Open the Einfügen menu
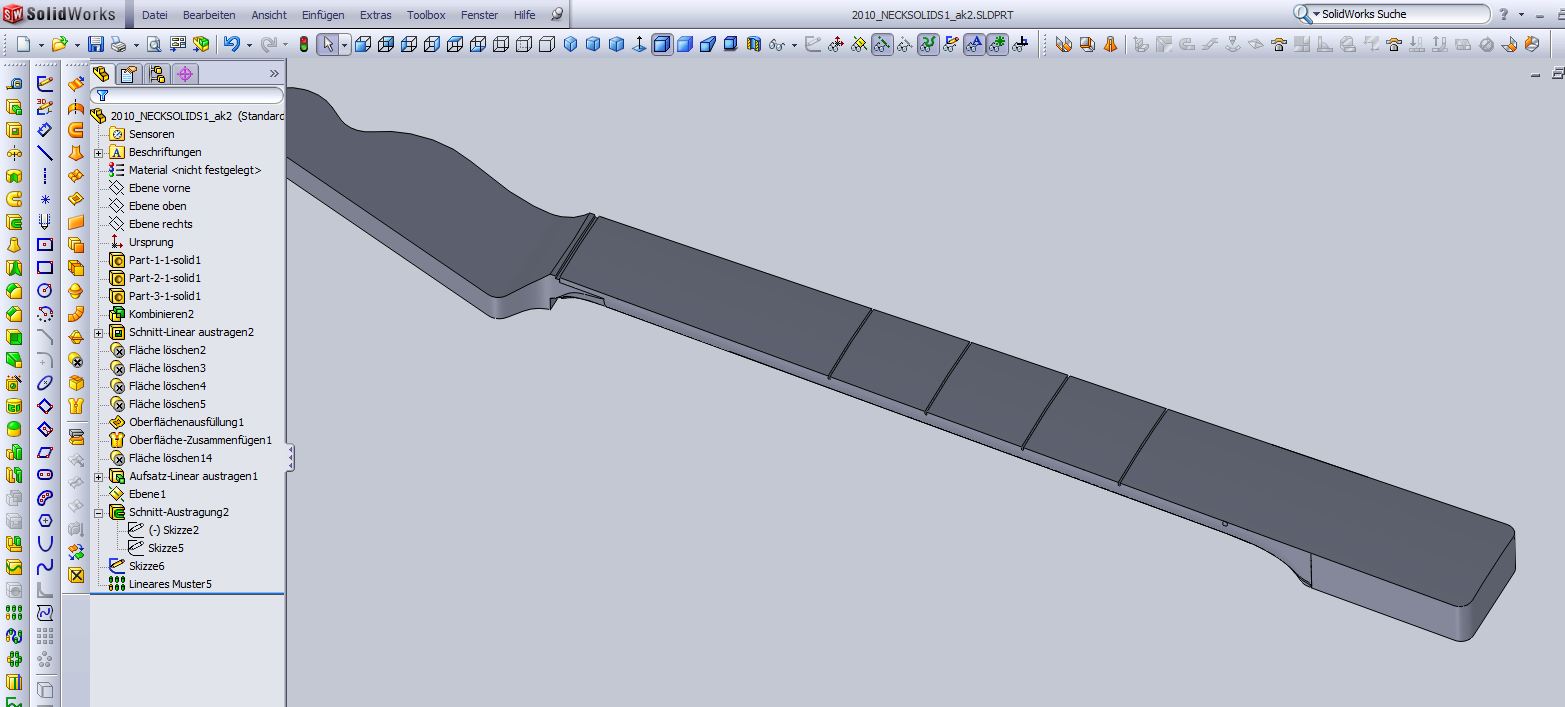The image size is (1565, 707). (323, 15)
